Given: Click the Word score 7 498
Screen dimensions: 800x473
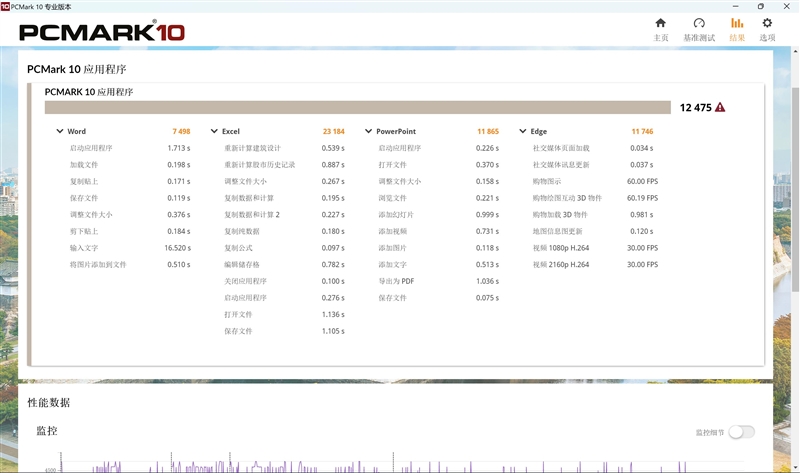Looking at the screenshot, I should [181, 131].
